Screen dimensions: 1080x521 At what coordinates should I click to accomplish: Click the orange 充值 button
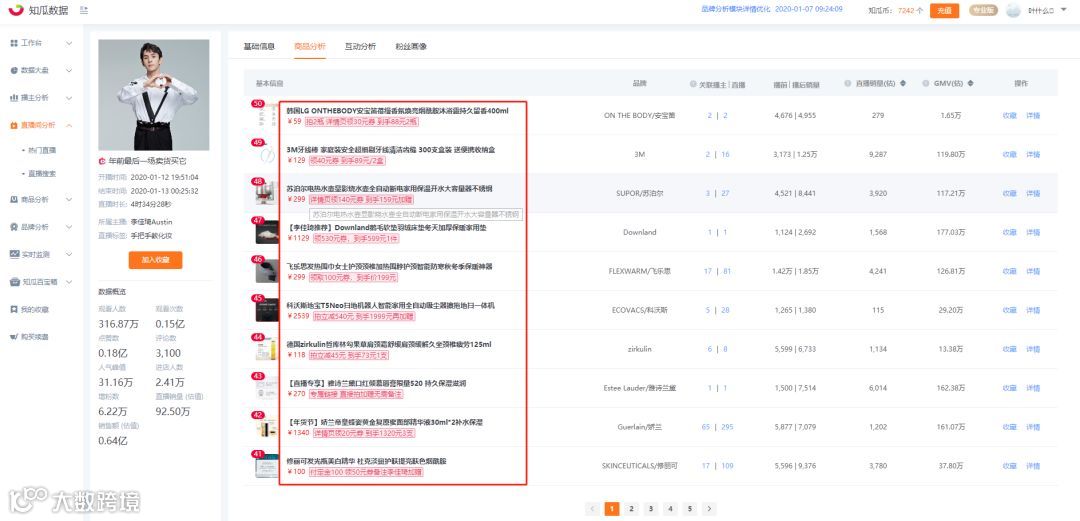[x=944, y=10]
